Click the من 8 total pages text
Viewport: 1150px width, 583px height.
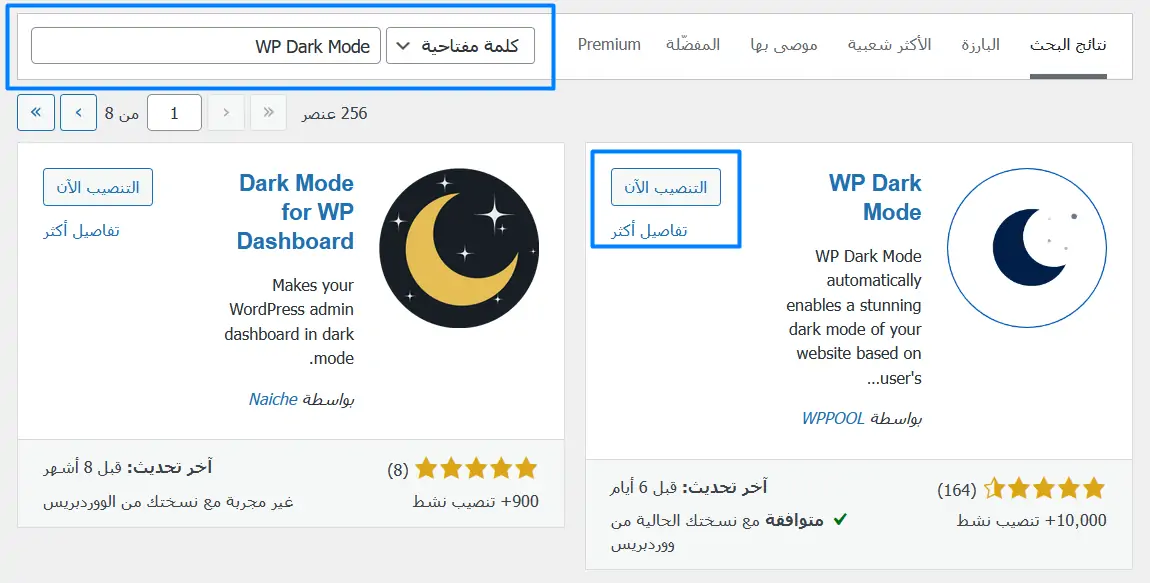(x=122, y=113)
